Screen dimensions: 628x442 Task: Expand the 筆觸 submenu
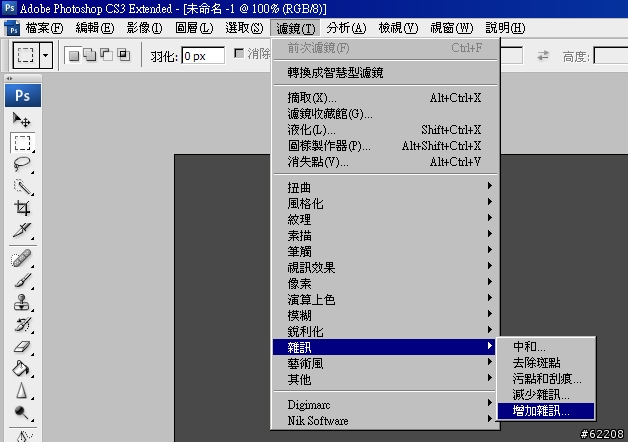tap(384, 251)
